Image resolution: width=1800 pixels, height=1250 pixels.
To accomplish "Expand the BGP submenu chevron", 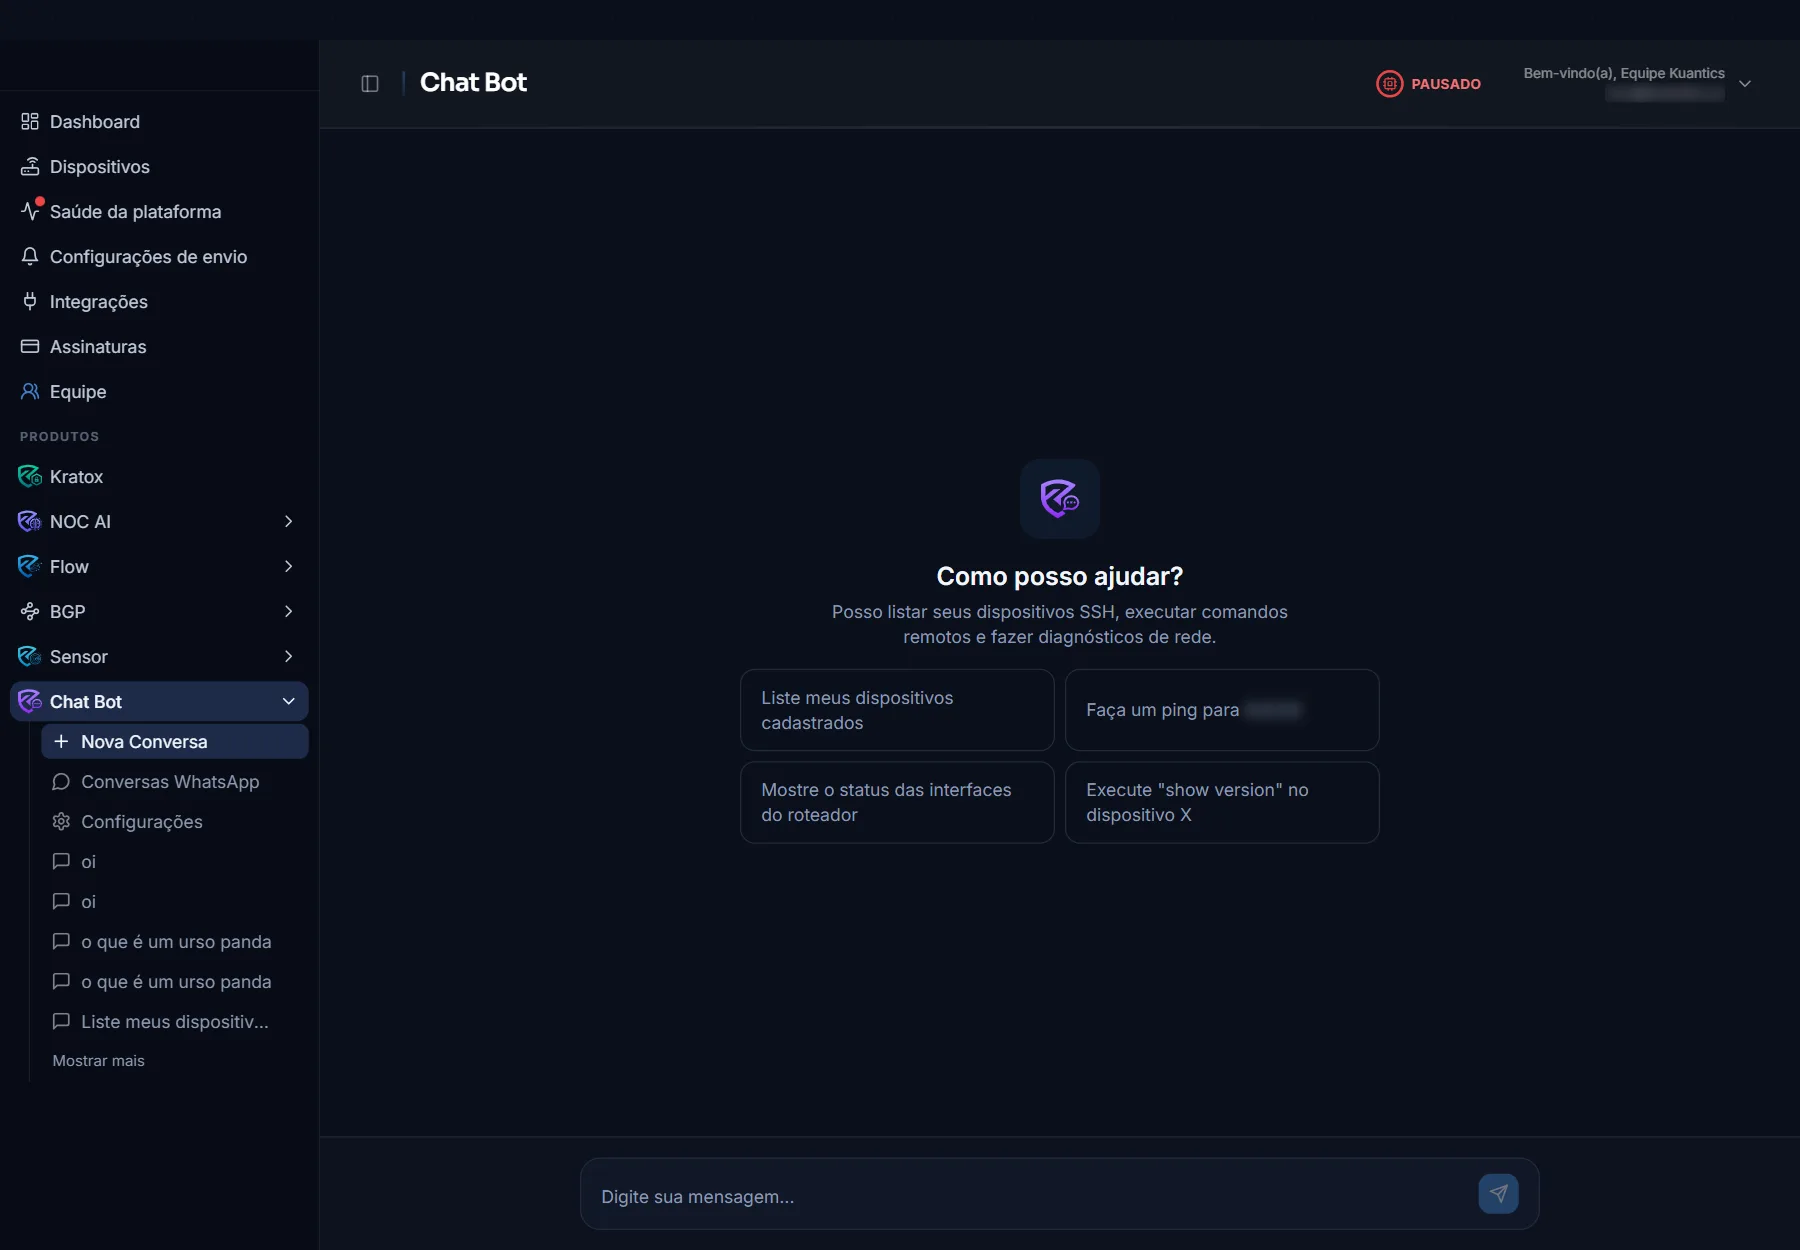I will 288,612.
